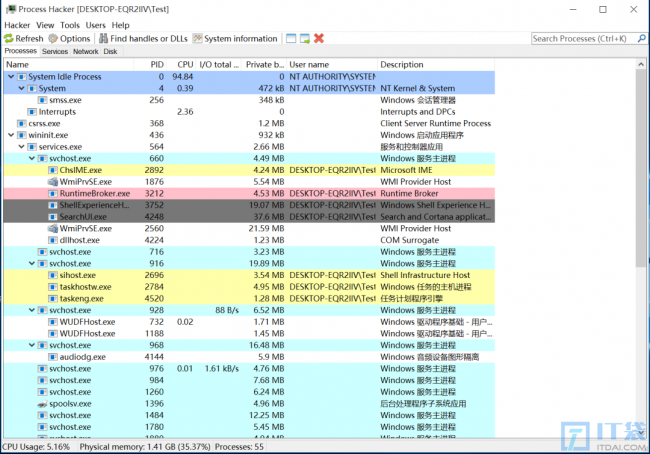This screenshot has height=454, width=650.
Task: Click the spoolsv.exe printer icon
Action: pos(42,404)
